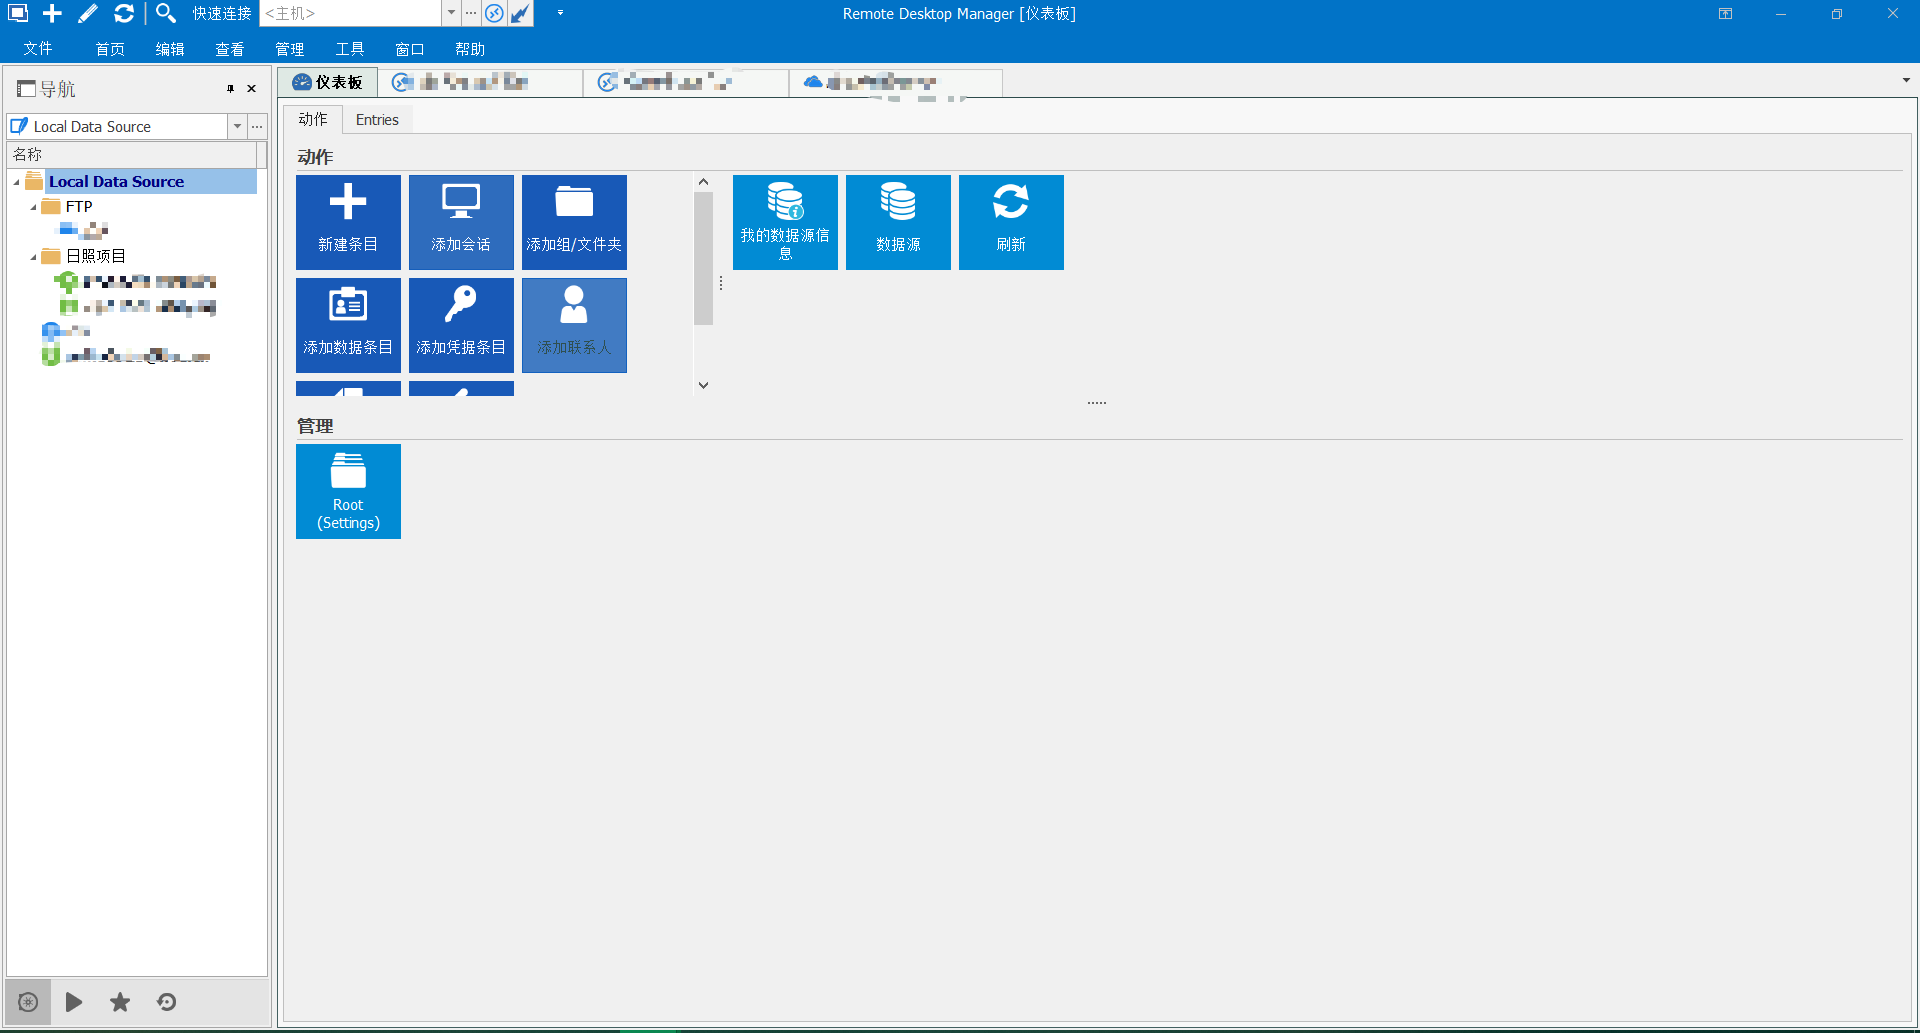Screen dimensions: 1920x1033
Task: Open Root Settings
Action: [x=348, y=491]
